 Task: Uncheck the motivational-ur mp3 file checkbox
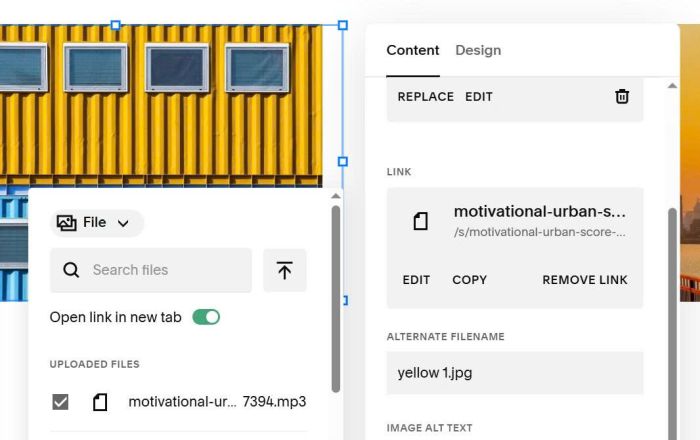point(61,402)
